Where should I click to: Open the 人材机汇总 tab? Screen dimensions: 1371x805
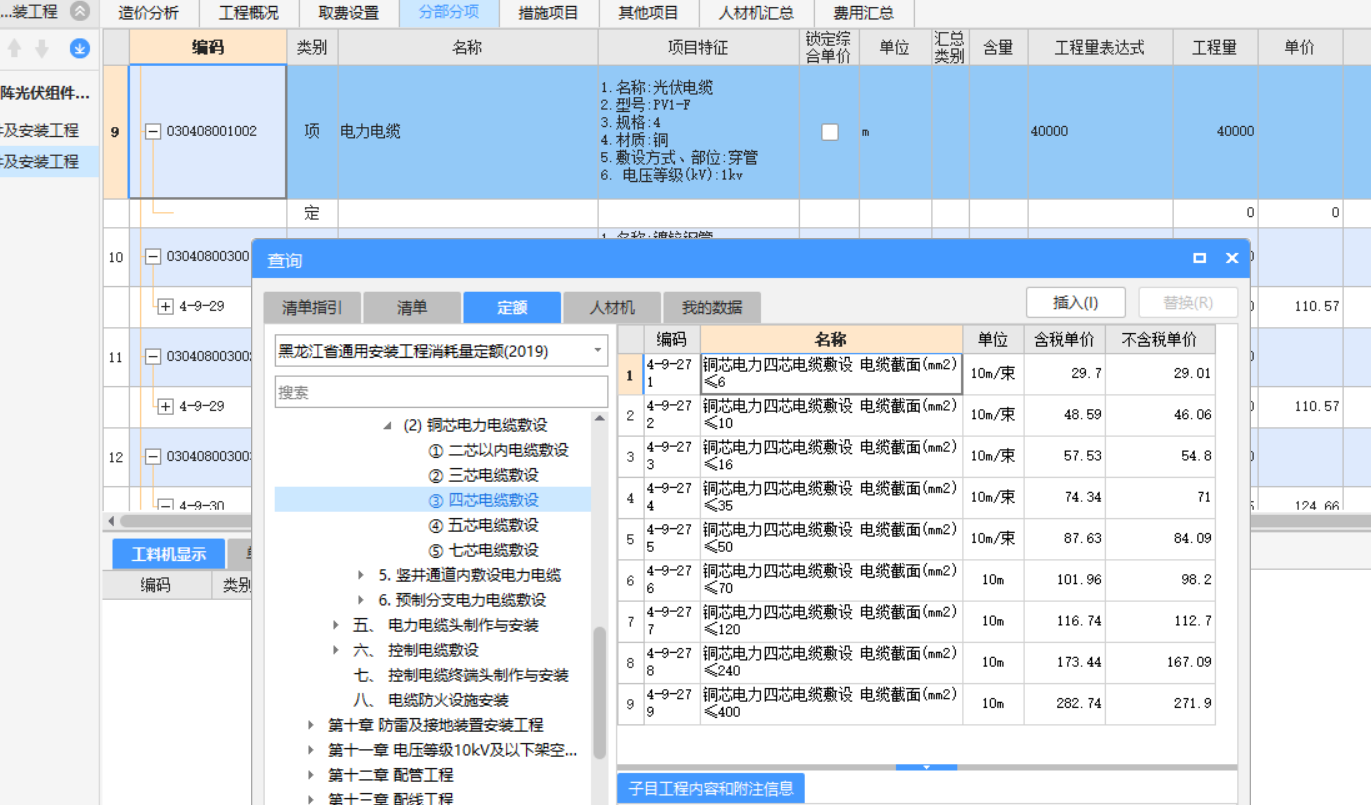(x=757, y=13)
